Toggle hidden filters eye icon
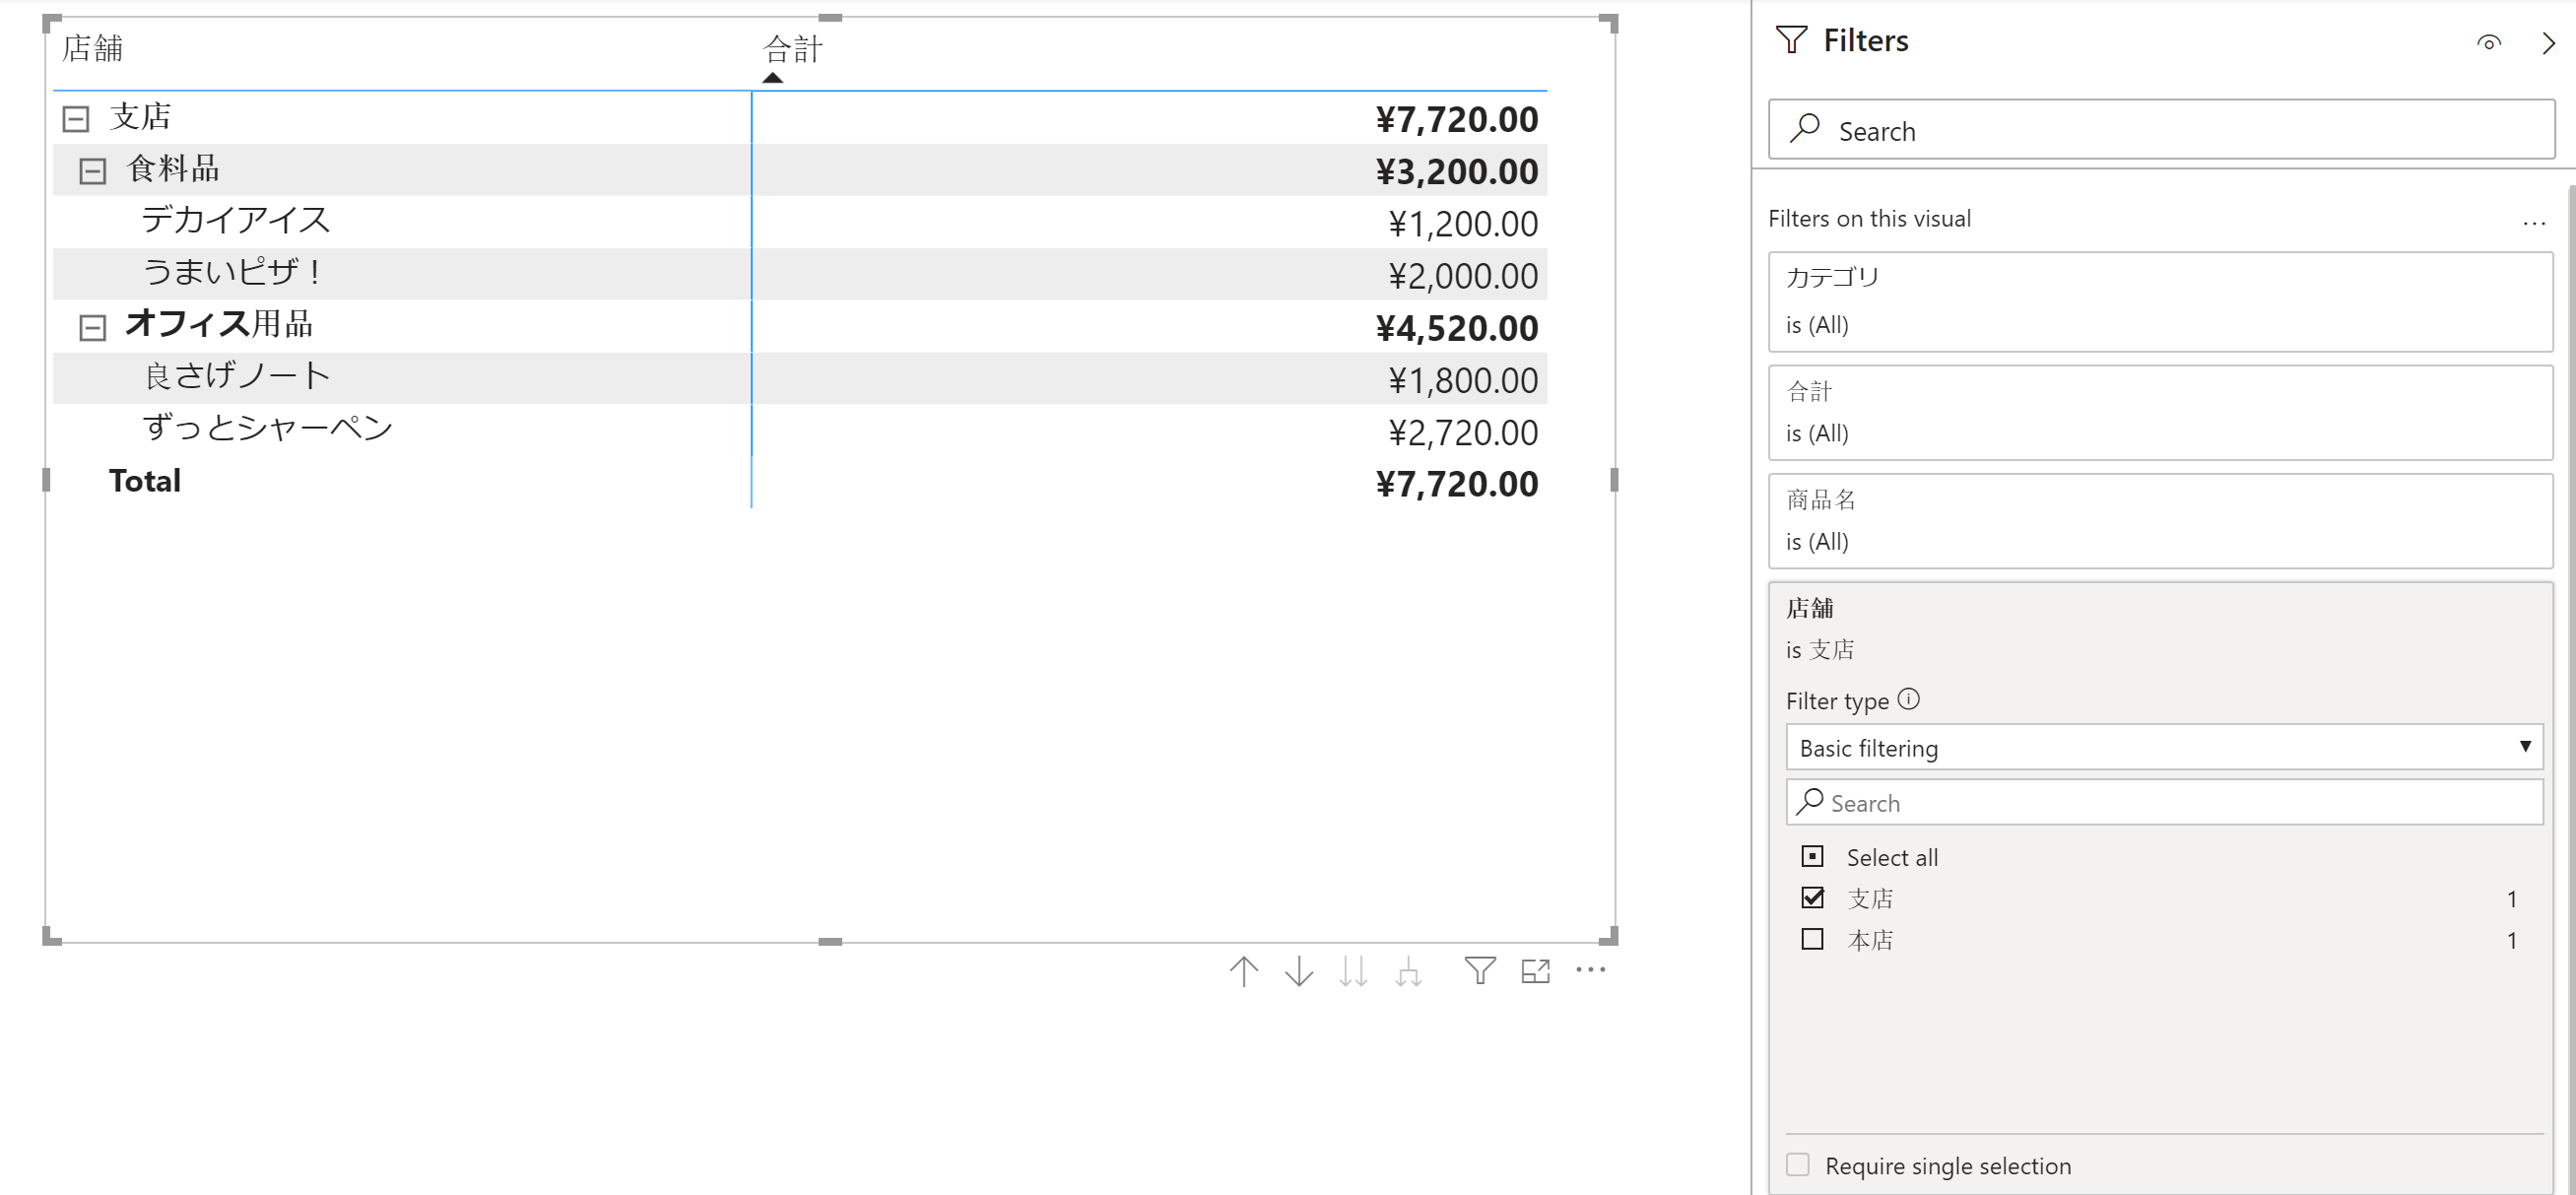Viewport: 2576px width, 1195px height. coord(2488,42)
